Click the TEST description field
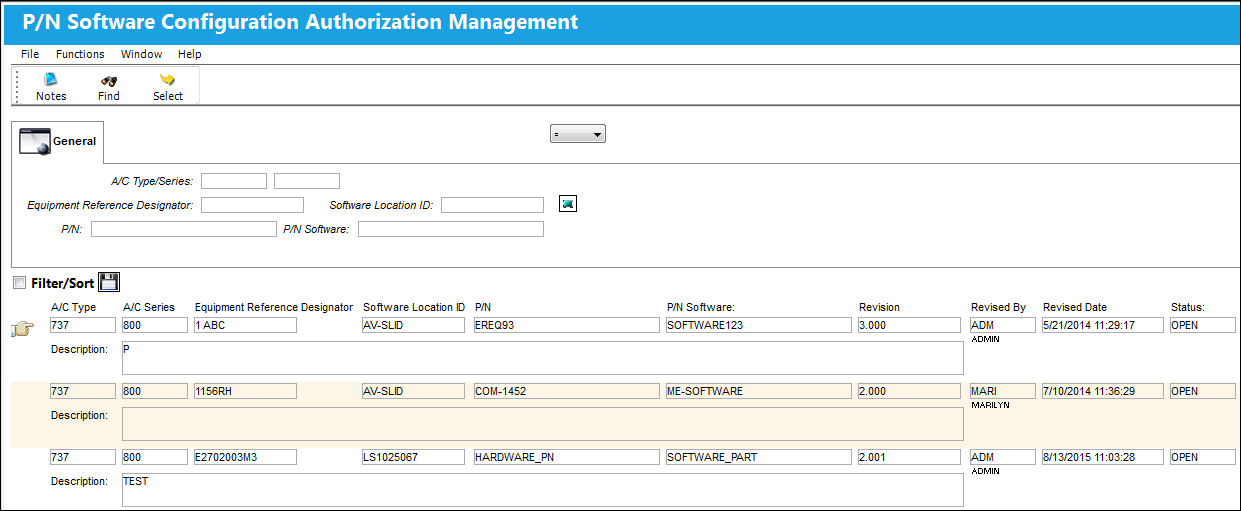This screenshot has width=1241, height=511. (543, 490)
